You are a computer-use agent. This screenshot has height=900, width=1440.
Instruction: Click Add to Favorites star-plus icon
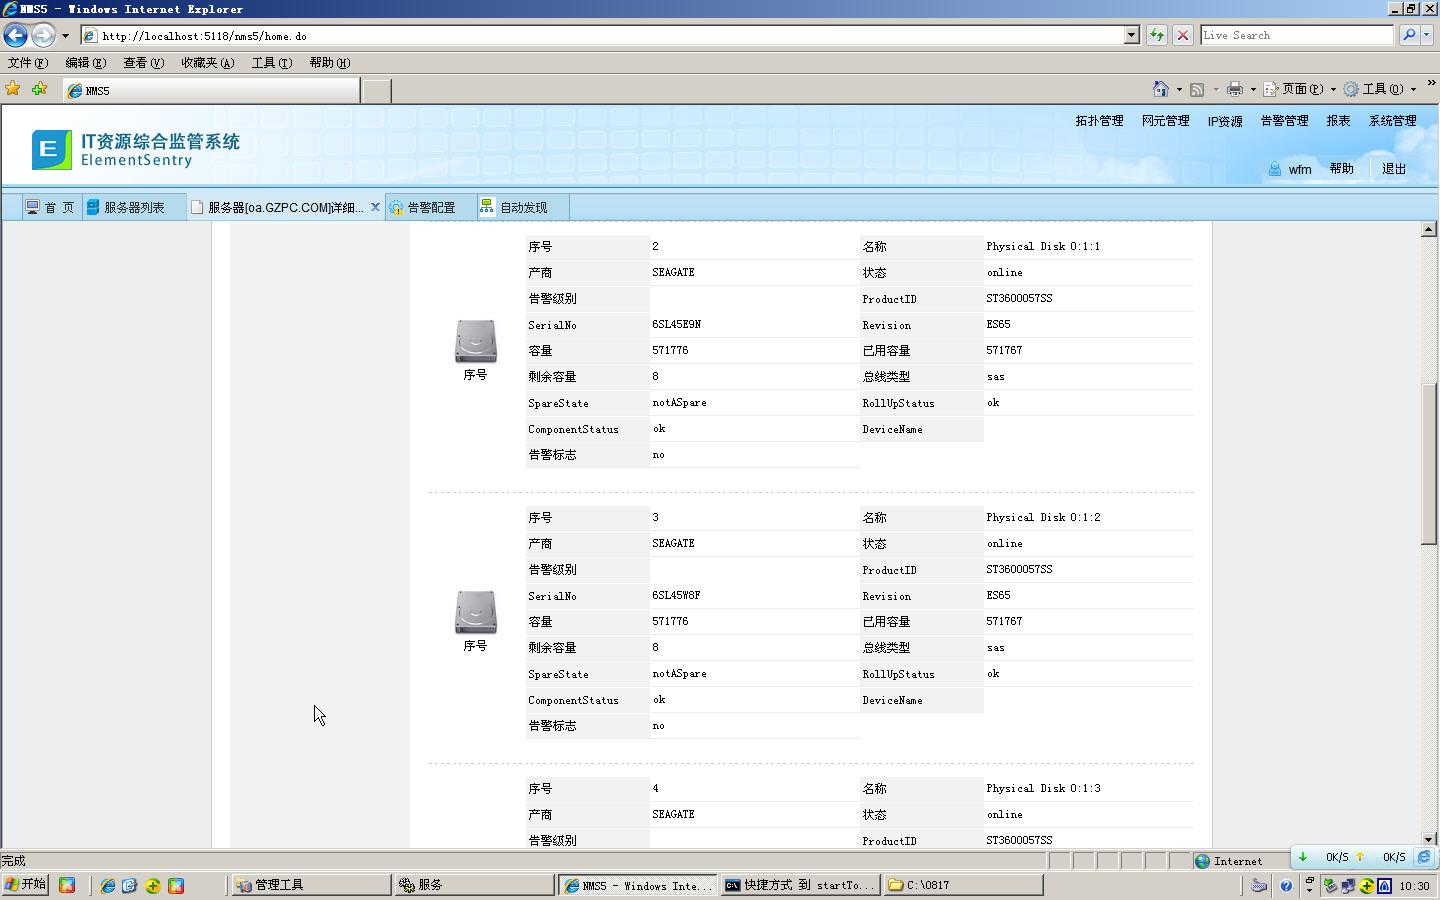pyautogui.click(x=40, y=89)
